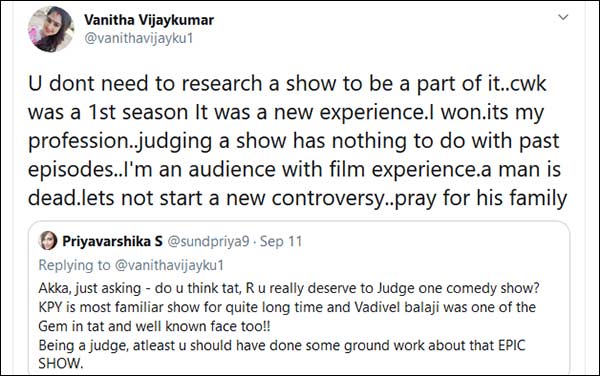Click the 'Replying to' label text
Viewport: 600px width, 376px height.
click(x=74, y=265)
